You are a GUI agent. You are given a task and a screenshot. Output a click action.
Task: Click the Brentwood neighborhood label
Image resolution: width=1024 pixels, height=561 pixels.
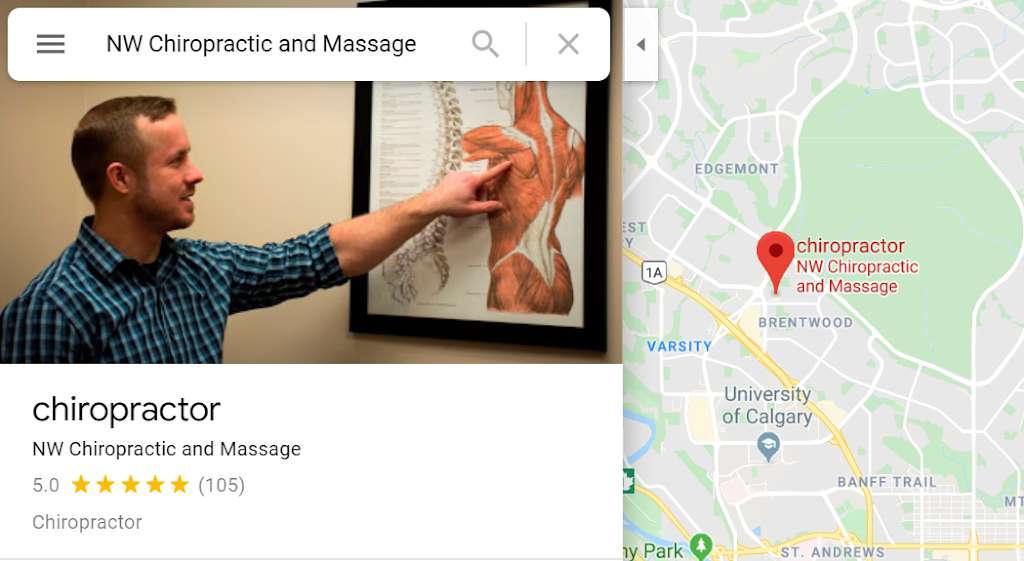805,323
